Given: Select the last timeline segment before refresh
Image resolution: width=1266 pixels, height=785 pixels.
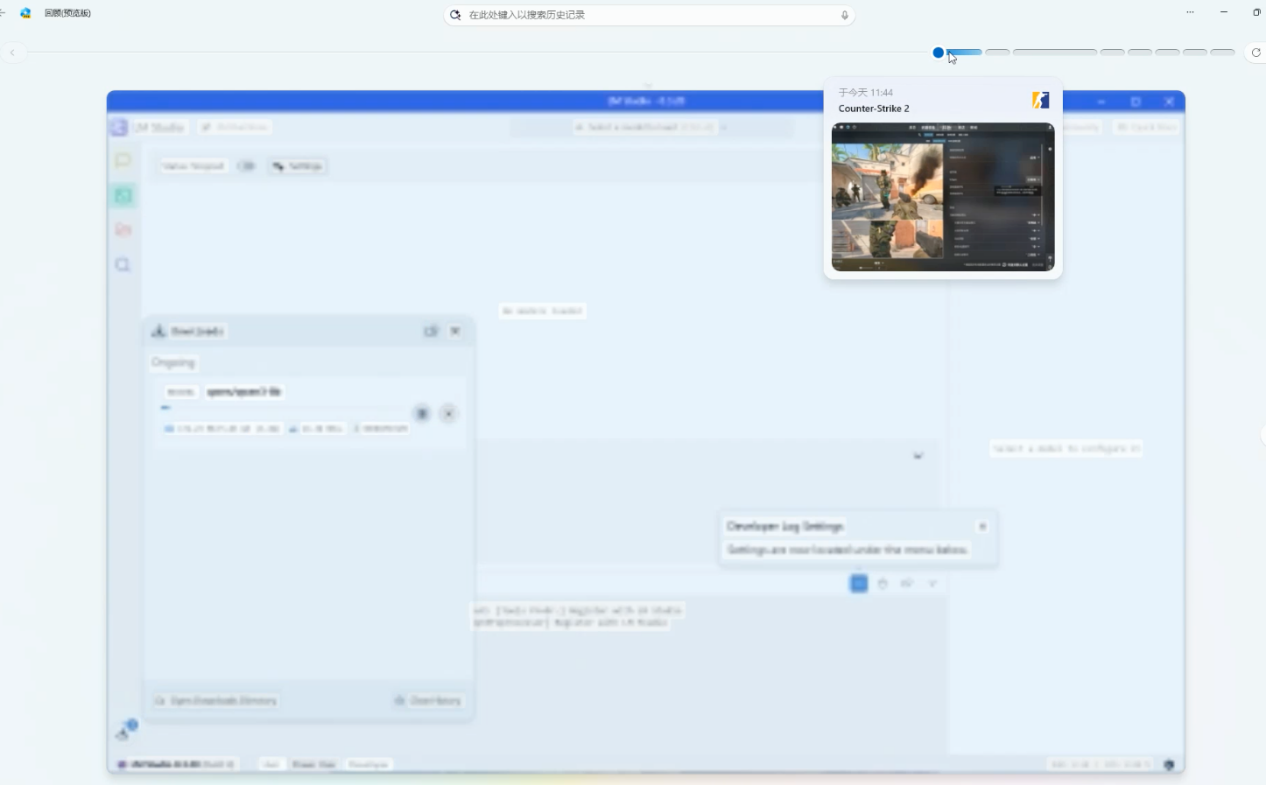Looking at the screenshot, I should click(1222, 52).
